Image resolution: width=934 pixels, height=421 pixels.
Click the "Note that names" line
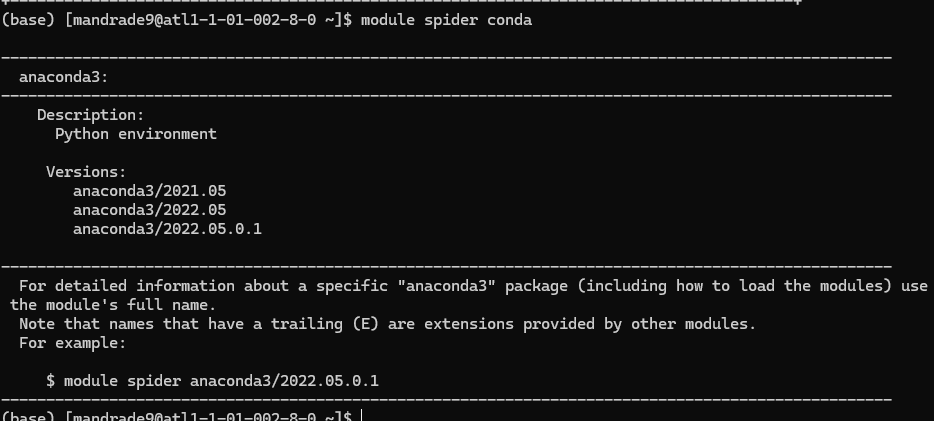[x=80, y=324]
